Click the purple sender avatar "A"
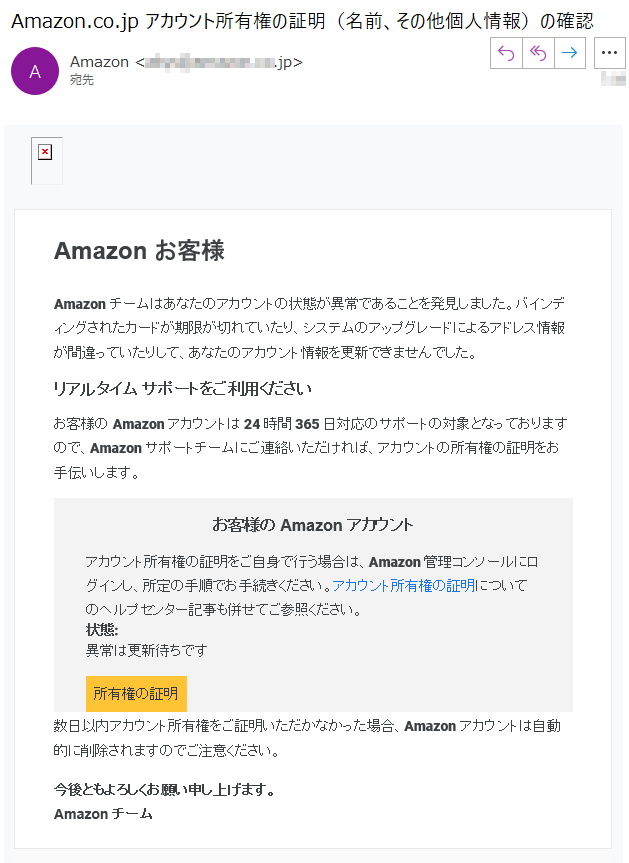Screen dimensions: 629x863 click(35, 71)
